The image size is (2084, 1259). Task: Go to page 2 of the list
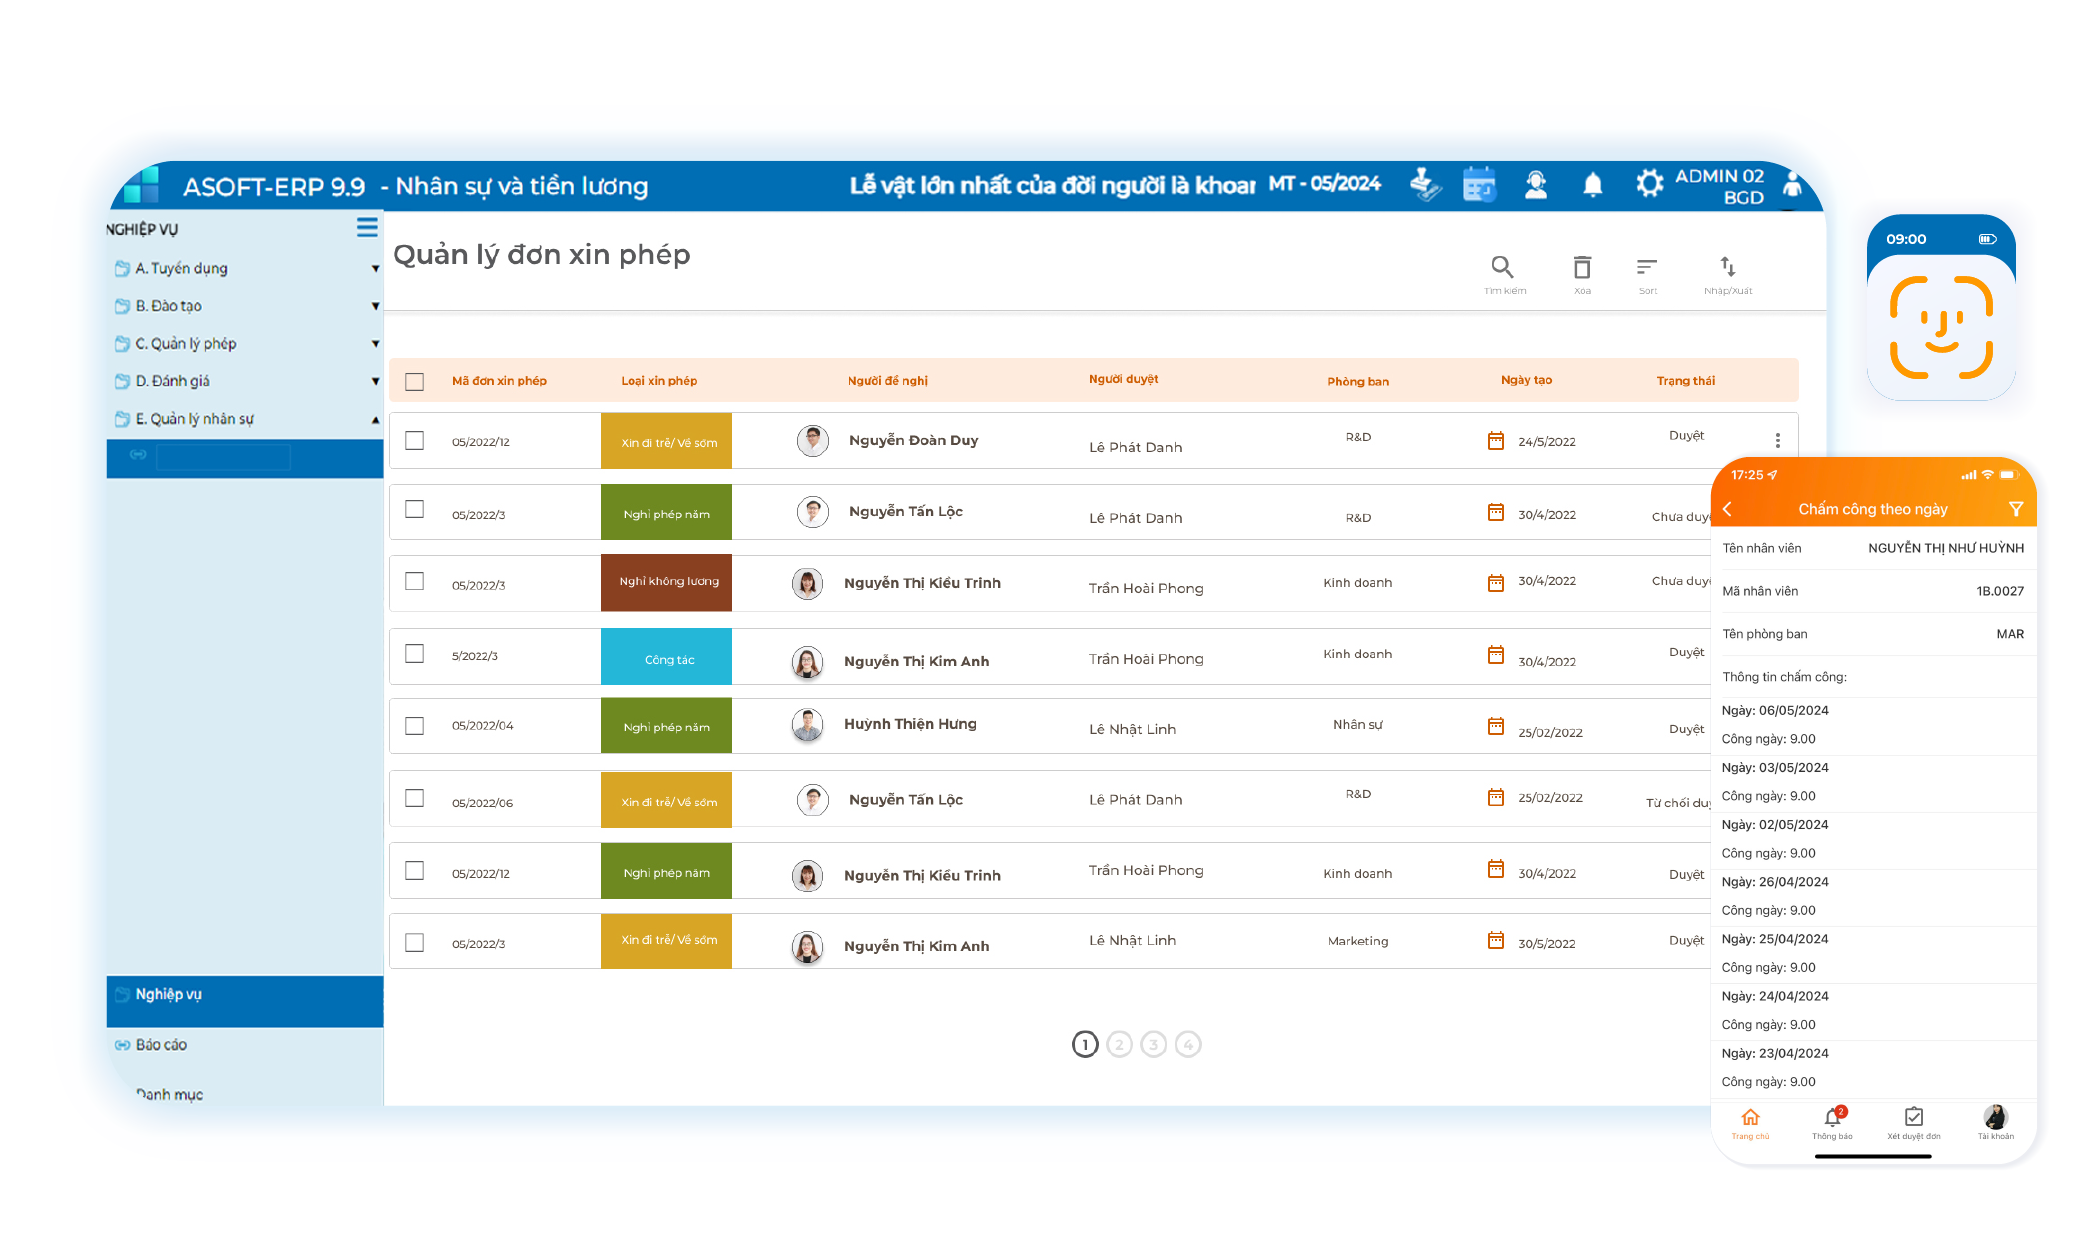1119,1045
